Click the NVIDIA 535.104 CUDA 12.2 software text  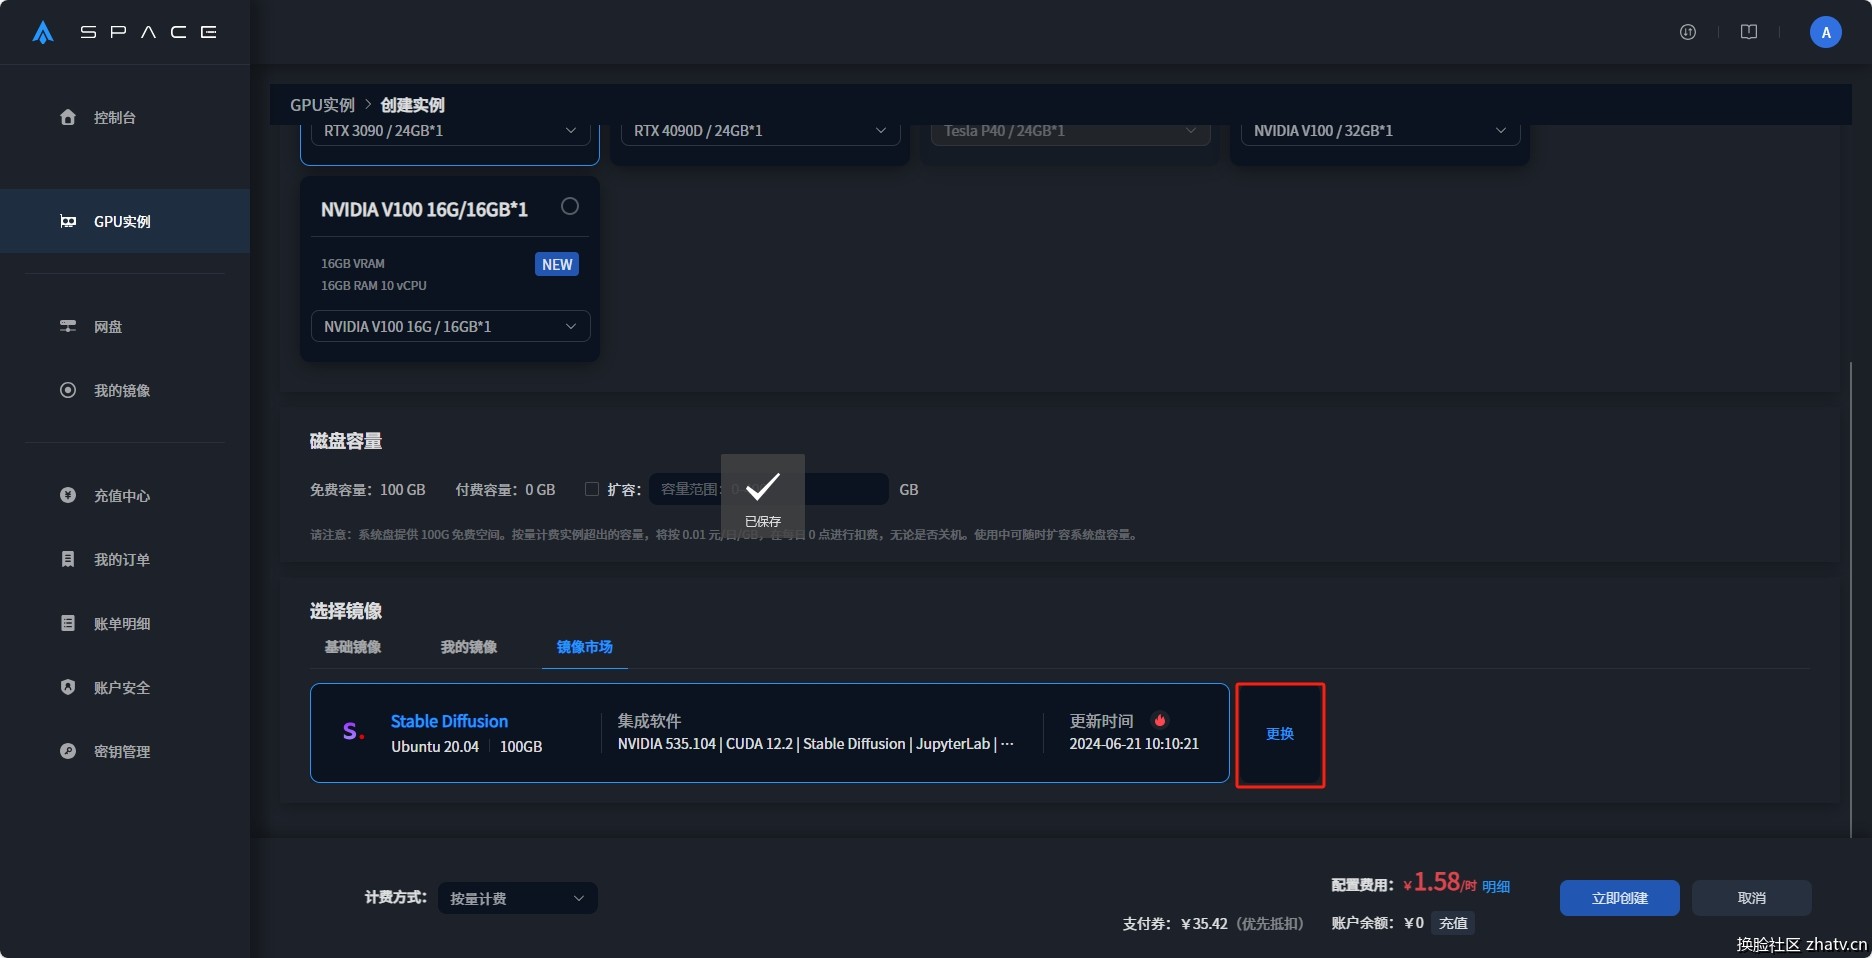tap(816, 744)
